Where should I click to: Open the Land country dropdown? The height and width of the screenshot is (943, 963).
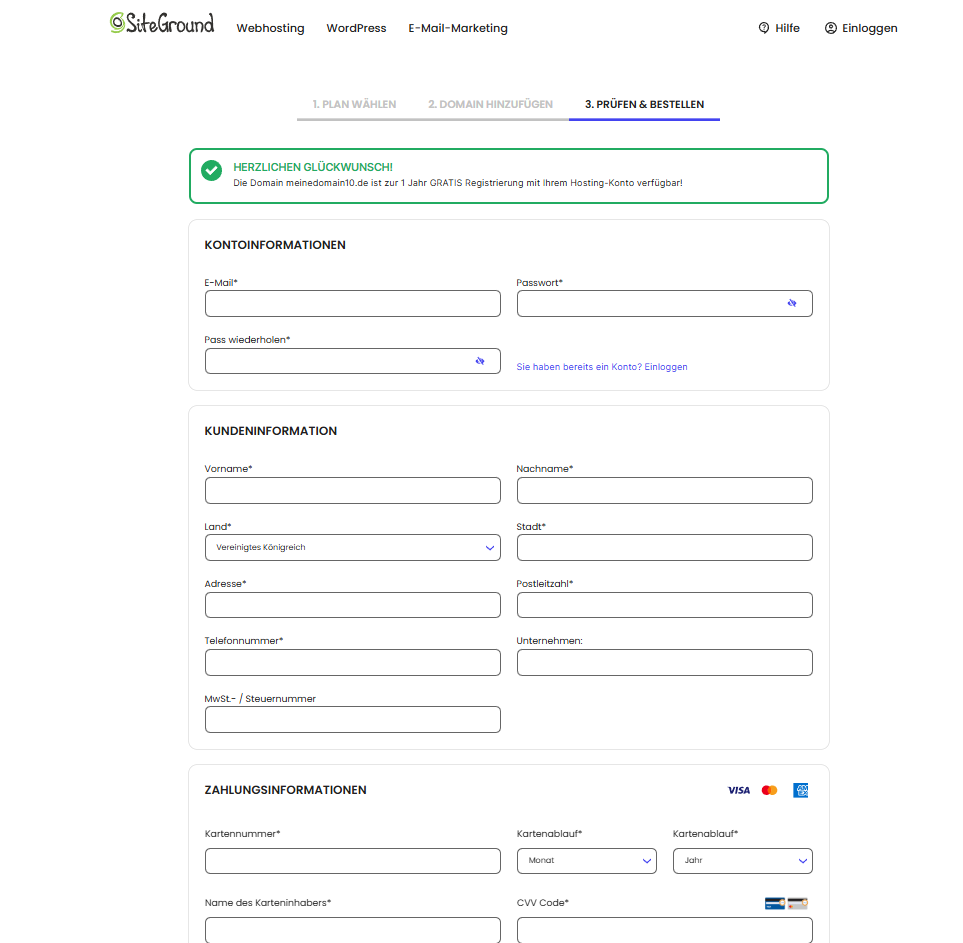point(353,547)
